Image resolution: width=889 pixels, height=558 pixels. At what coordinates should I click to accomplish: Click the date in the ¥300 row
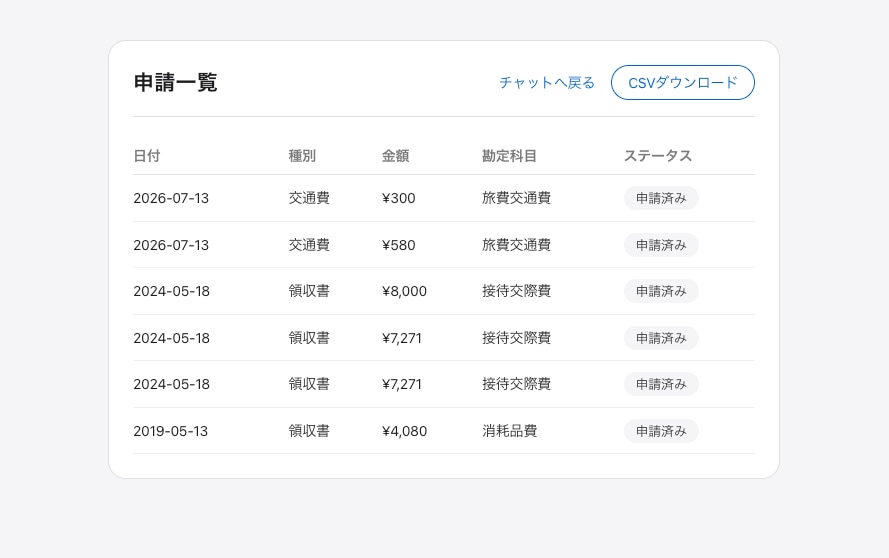(171, 198)
